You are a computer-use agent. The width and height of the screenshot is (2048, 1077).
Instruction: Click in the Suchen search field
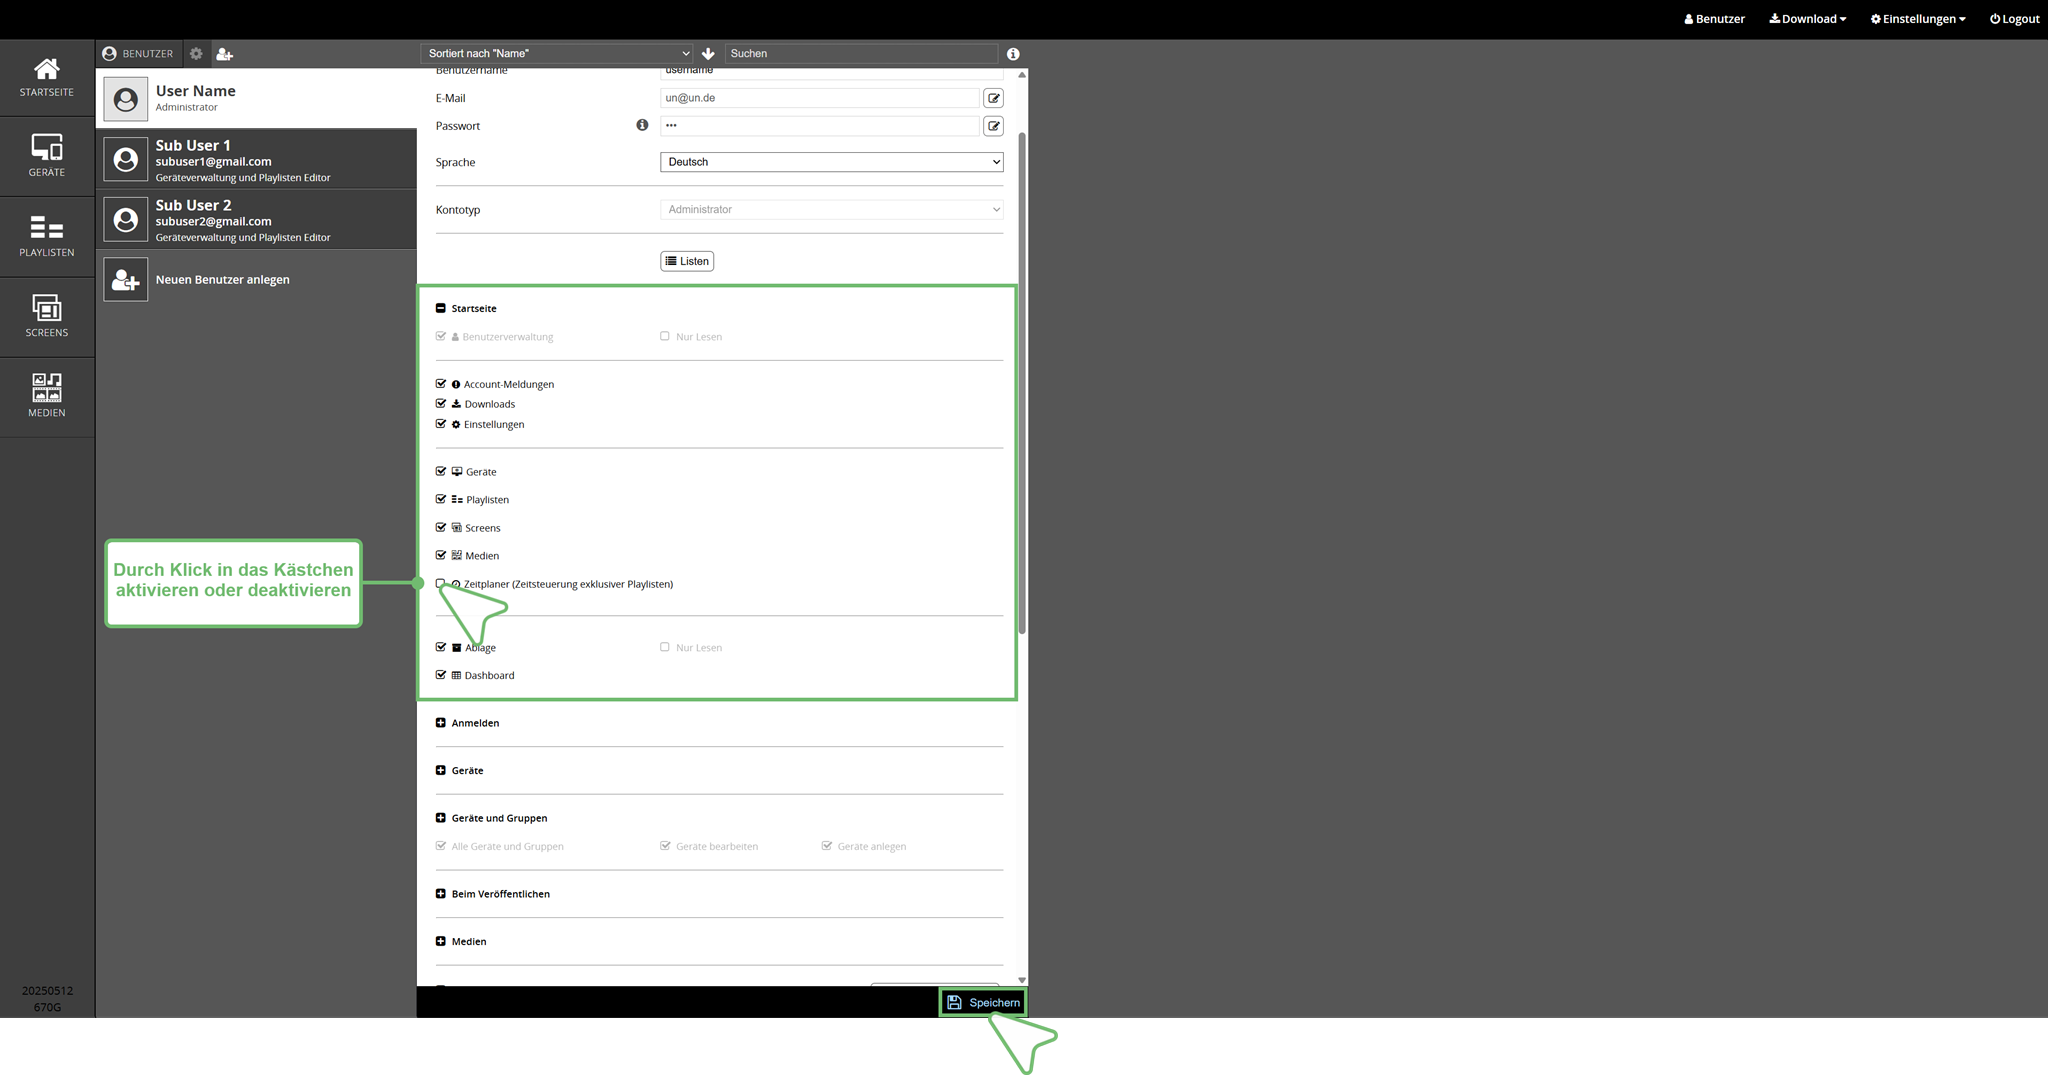click(x=861, y=54)
